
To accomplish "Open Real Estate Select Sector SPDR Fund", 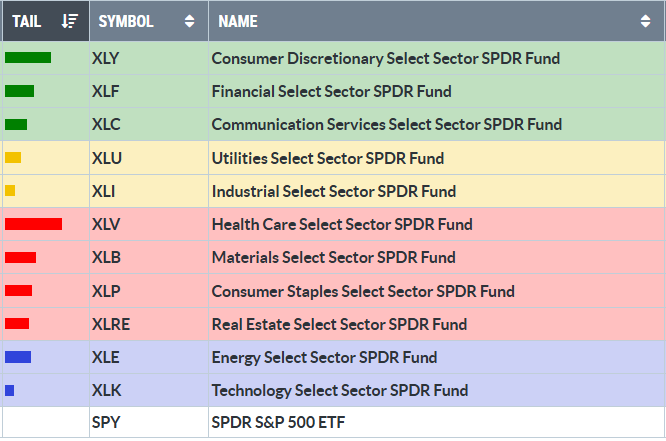I will tap(339, 324).
